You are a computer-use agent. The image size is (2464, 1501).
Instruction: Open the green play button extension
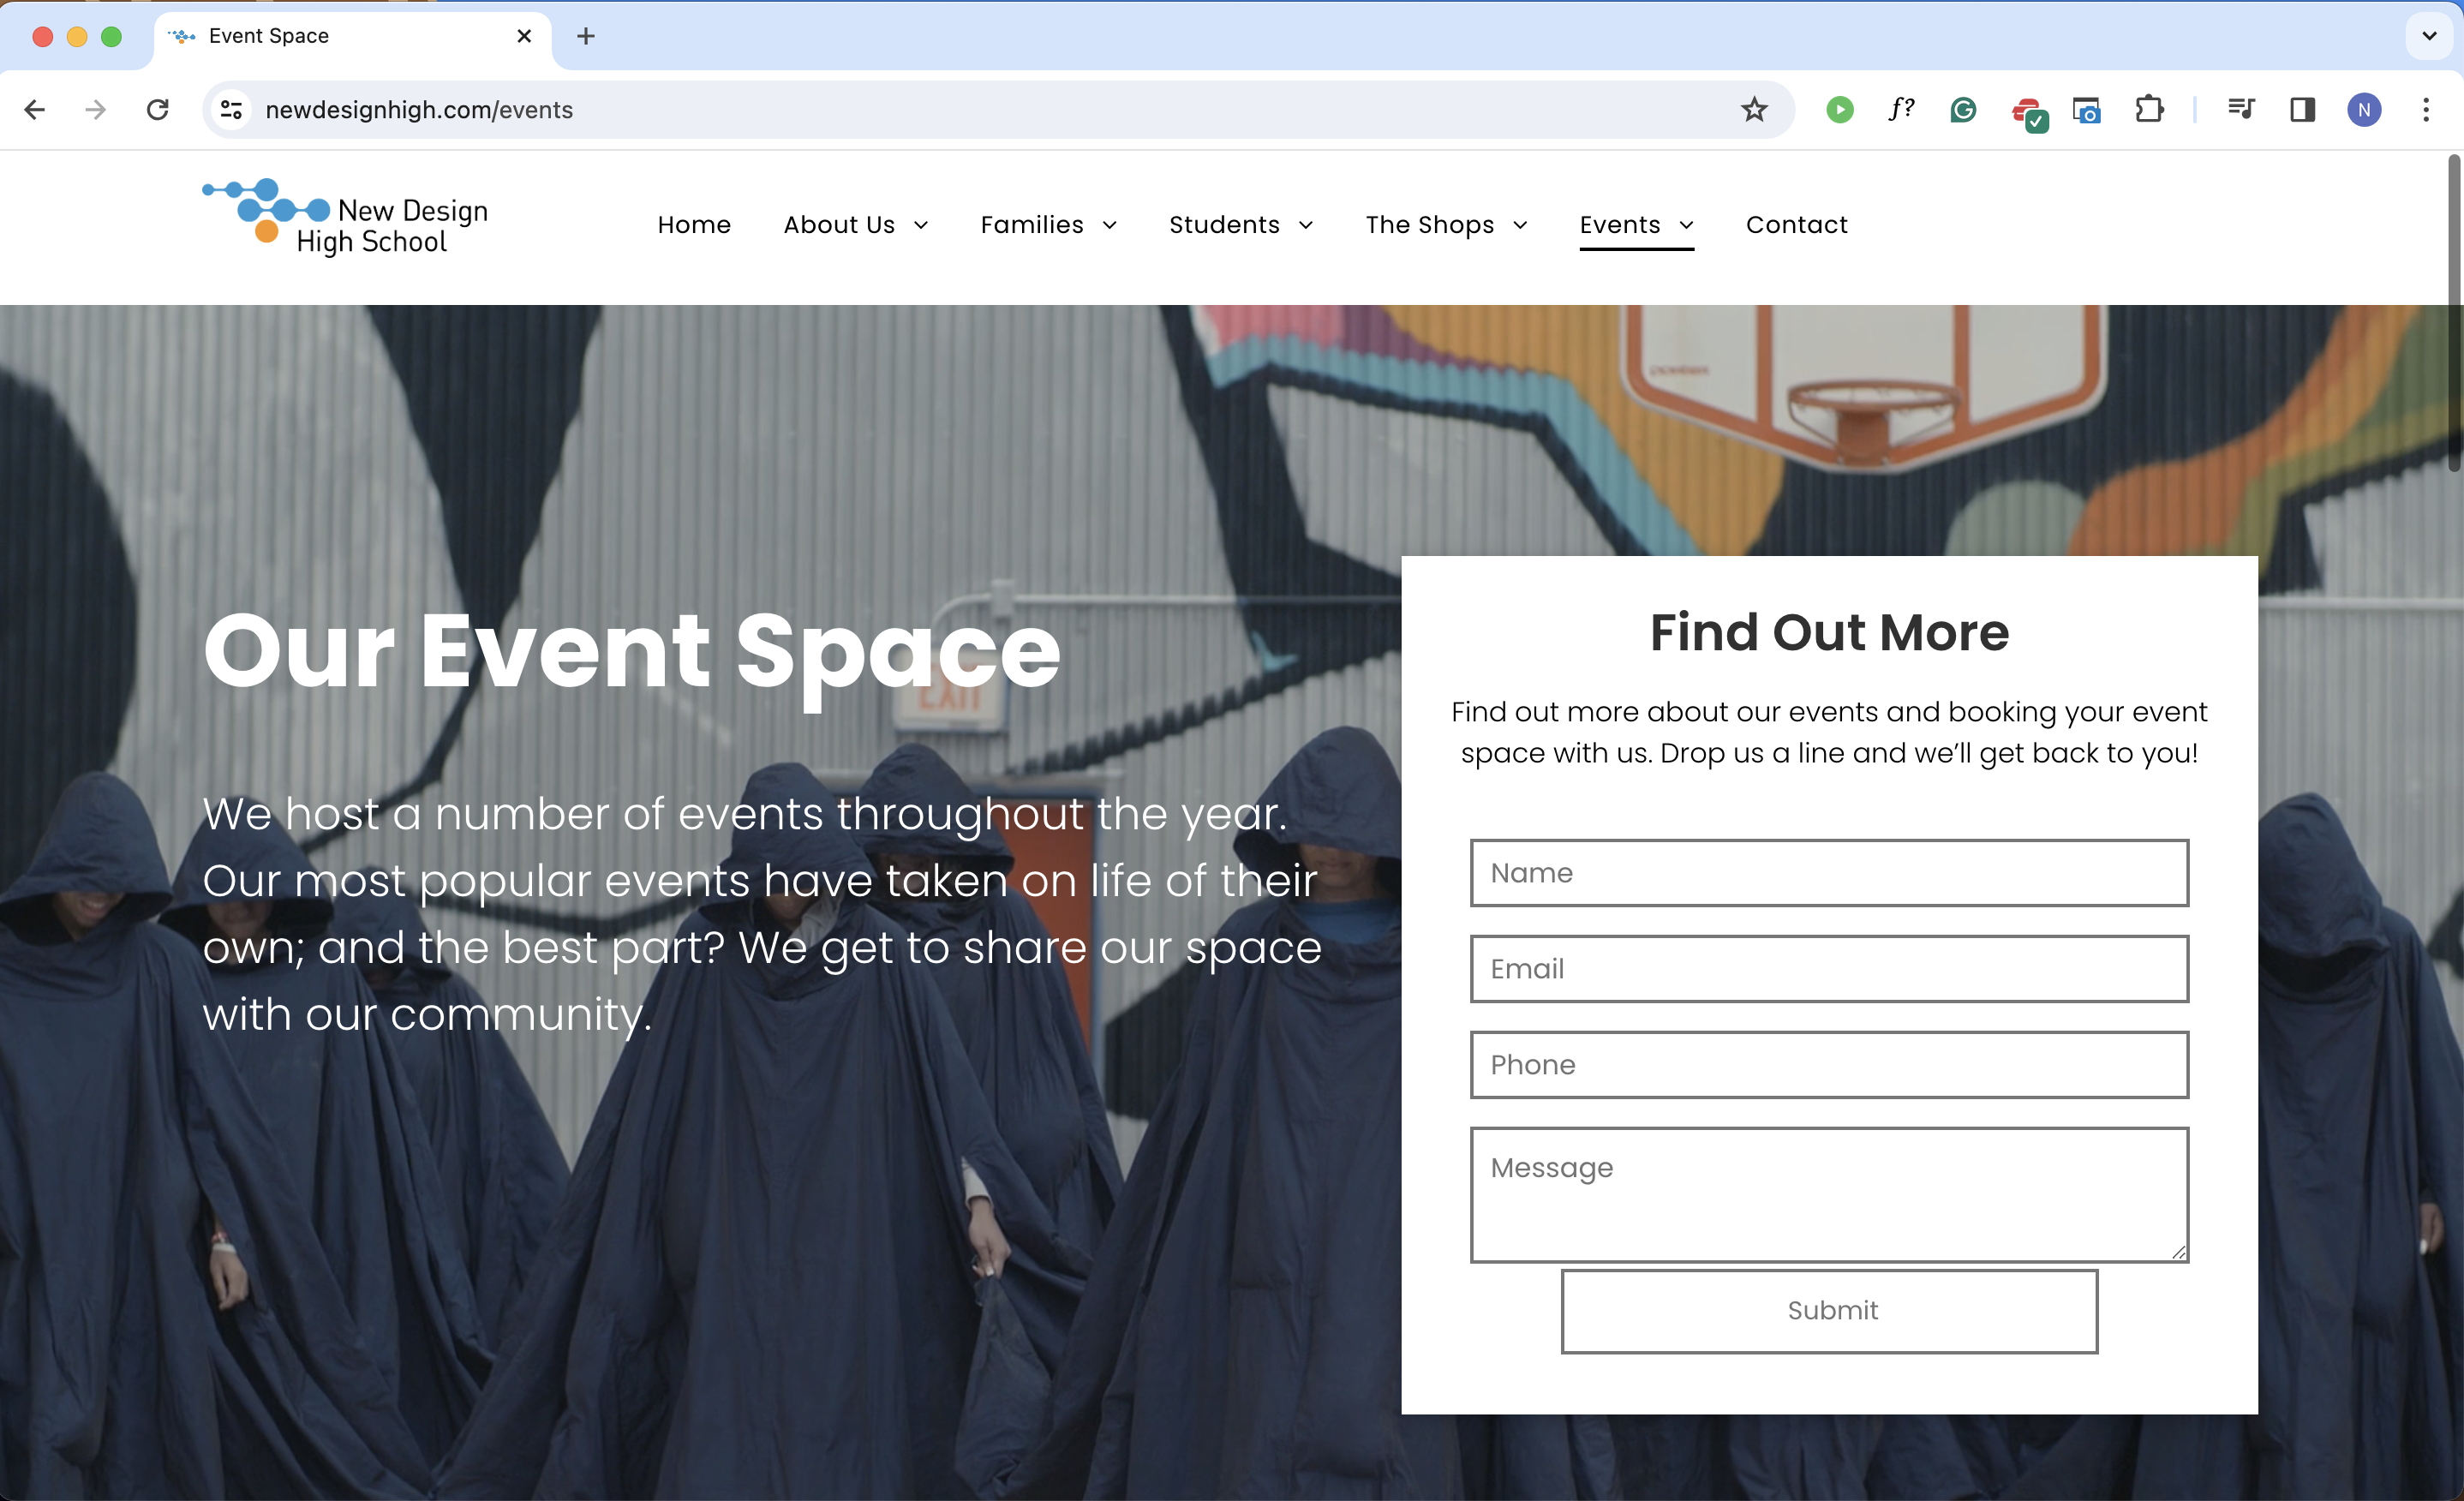pyautogui.click(x=1840, y=110)
